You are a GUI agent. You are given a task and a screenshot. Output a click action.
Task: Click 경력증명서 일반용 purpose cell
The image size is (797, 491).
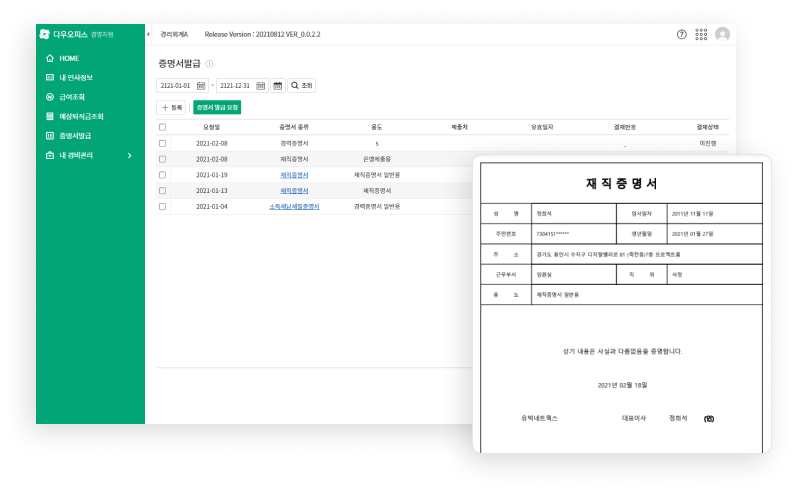click(x=377, y=206)
